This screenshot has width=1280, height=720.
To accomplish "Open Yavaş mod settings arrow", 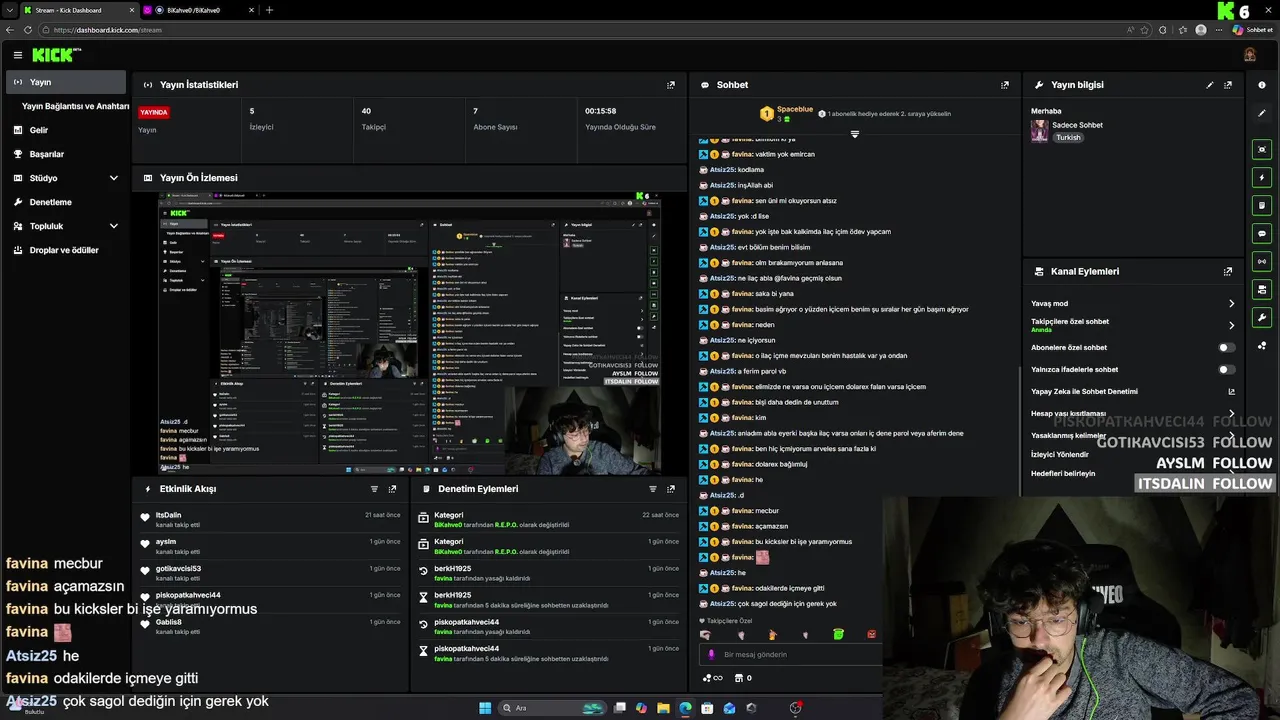I will 1231,303.
